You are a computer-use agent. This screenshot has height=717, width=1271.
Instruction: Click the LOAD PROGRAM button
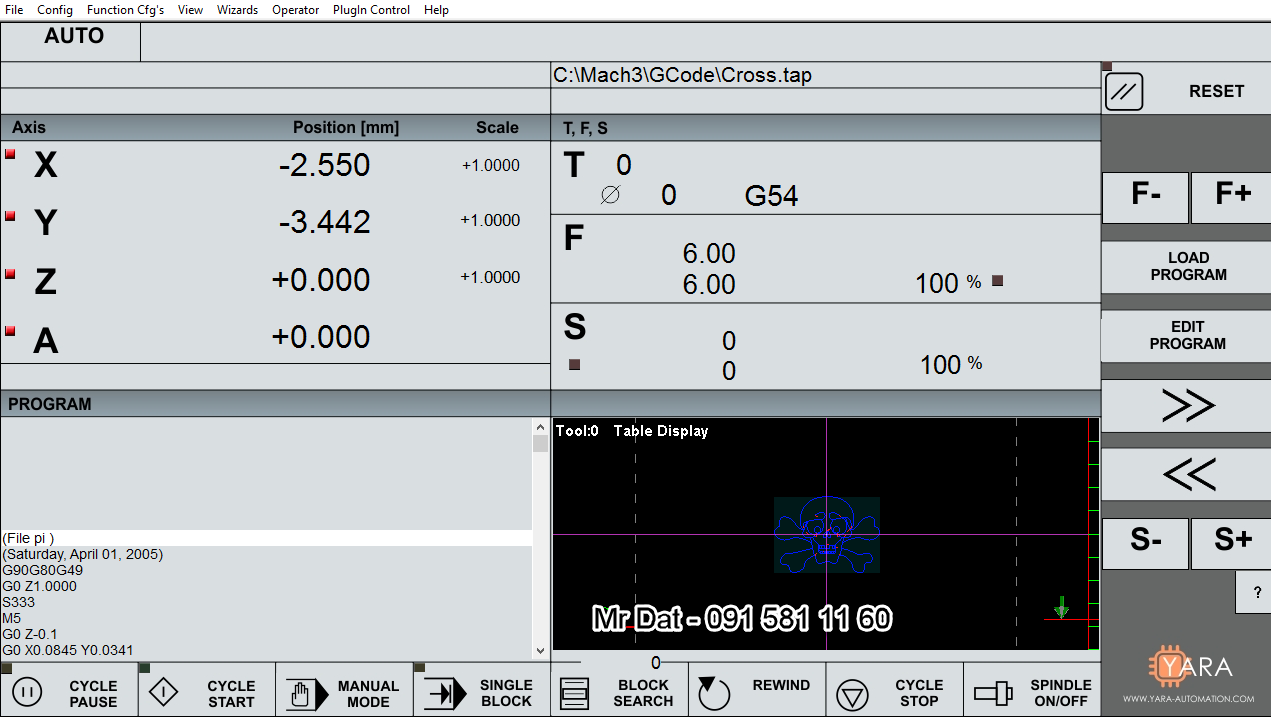(1187, 266)
